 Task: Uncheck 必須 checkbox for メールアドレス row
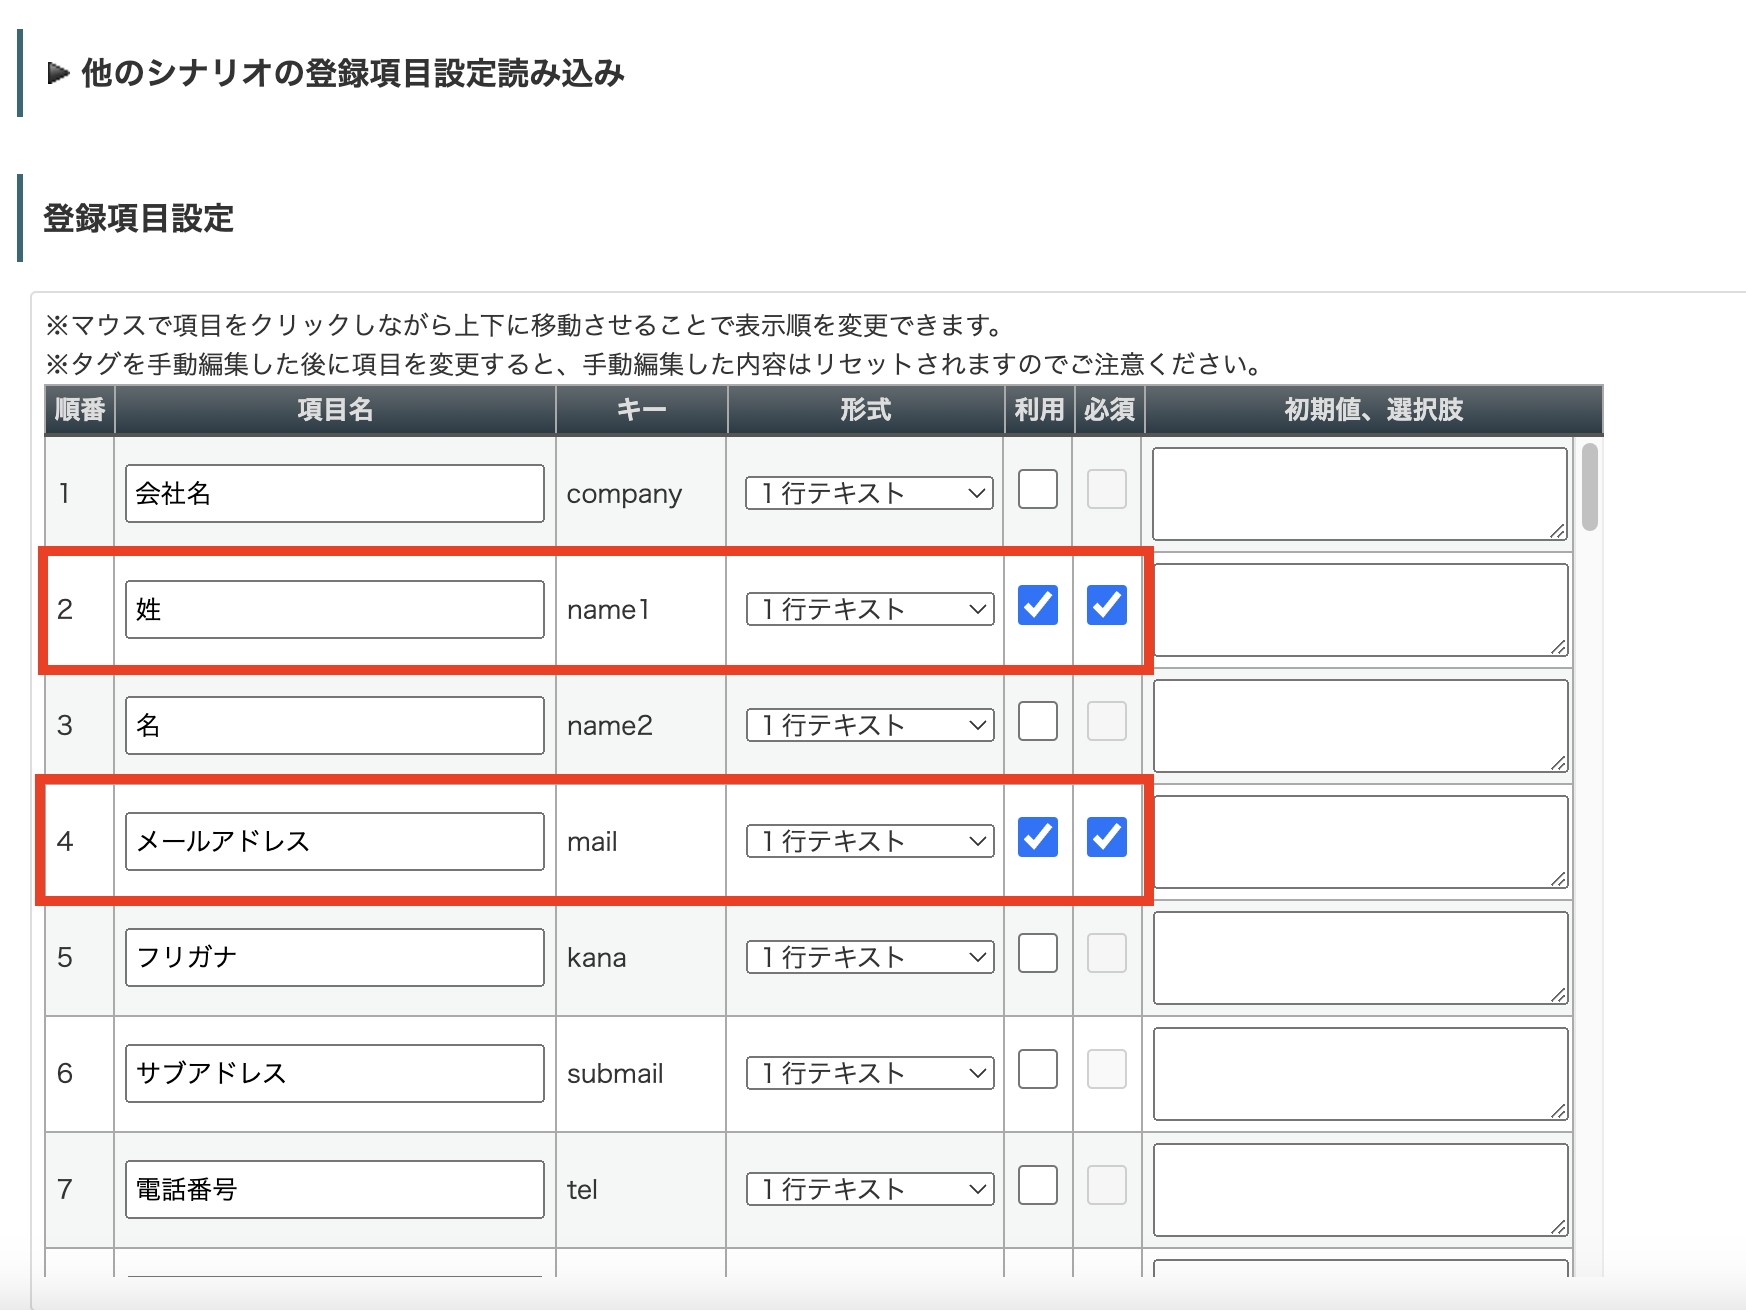coord(1106,837)
